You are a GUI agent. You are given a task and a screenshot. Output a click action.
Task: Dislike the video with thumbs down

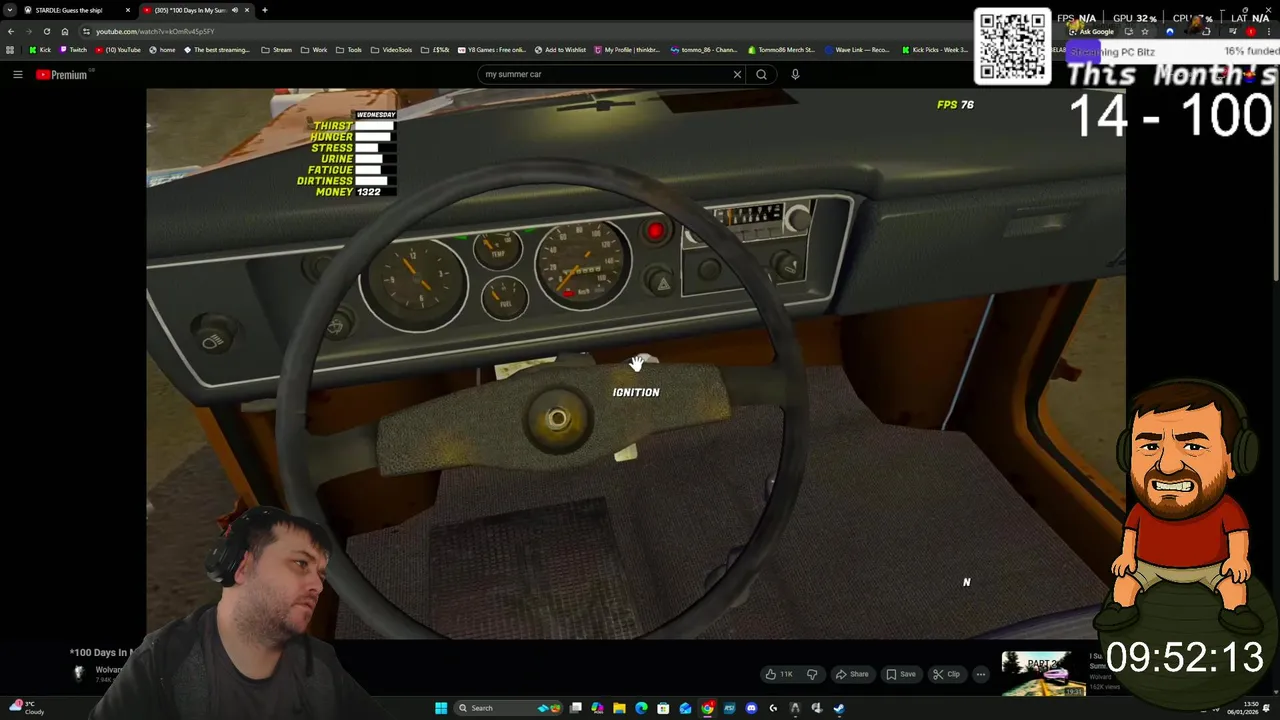811,674
